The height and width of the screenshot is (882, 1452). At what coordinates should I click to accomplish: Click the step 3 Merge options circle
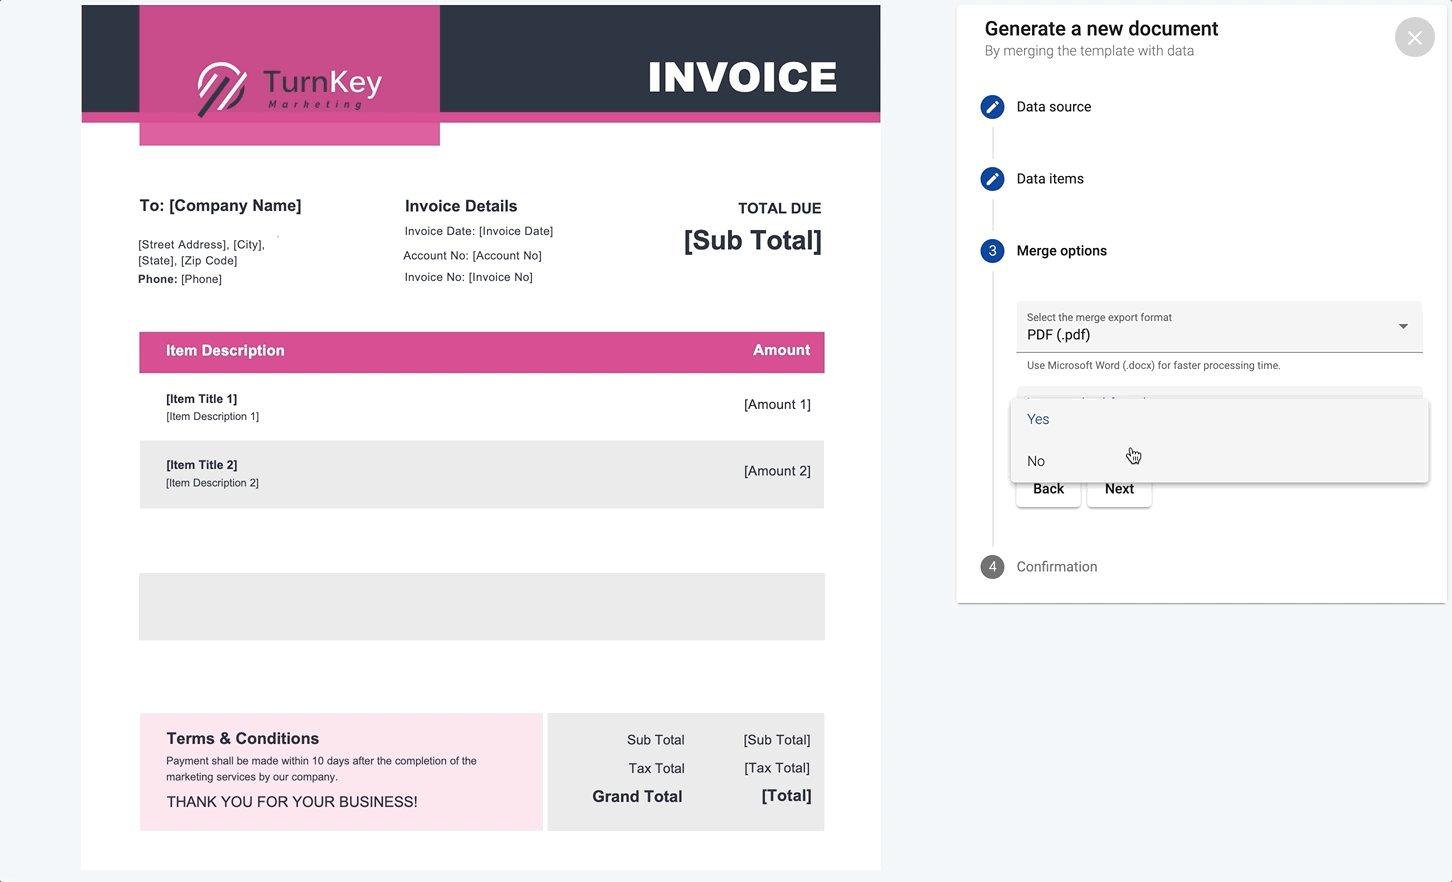click(992, 251)
